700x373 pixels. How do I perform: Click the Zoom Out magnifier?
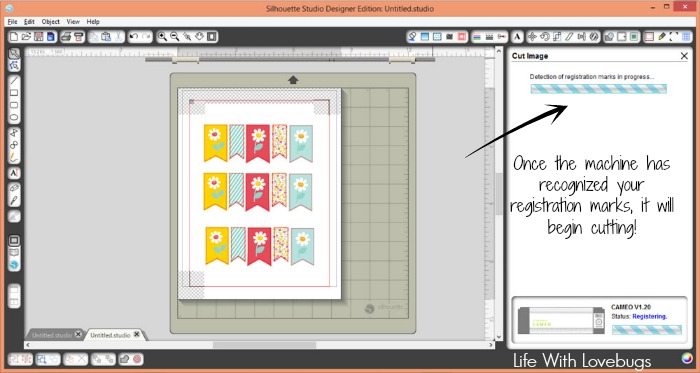[175, 37]
